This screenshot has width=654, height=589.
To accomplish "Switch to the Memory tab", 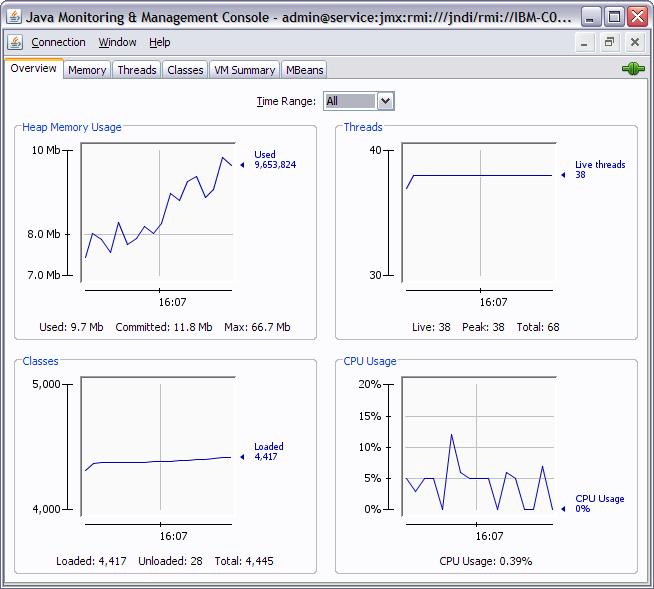I will coord(87,70).
